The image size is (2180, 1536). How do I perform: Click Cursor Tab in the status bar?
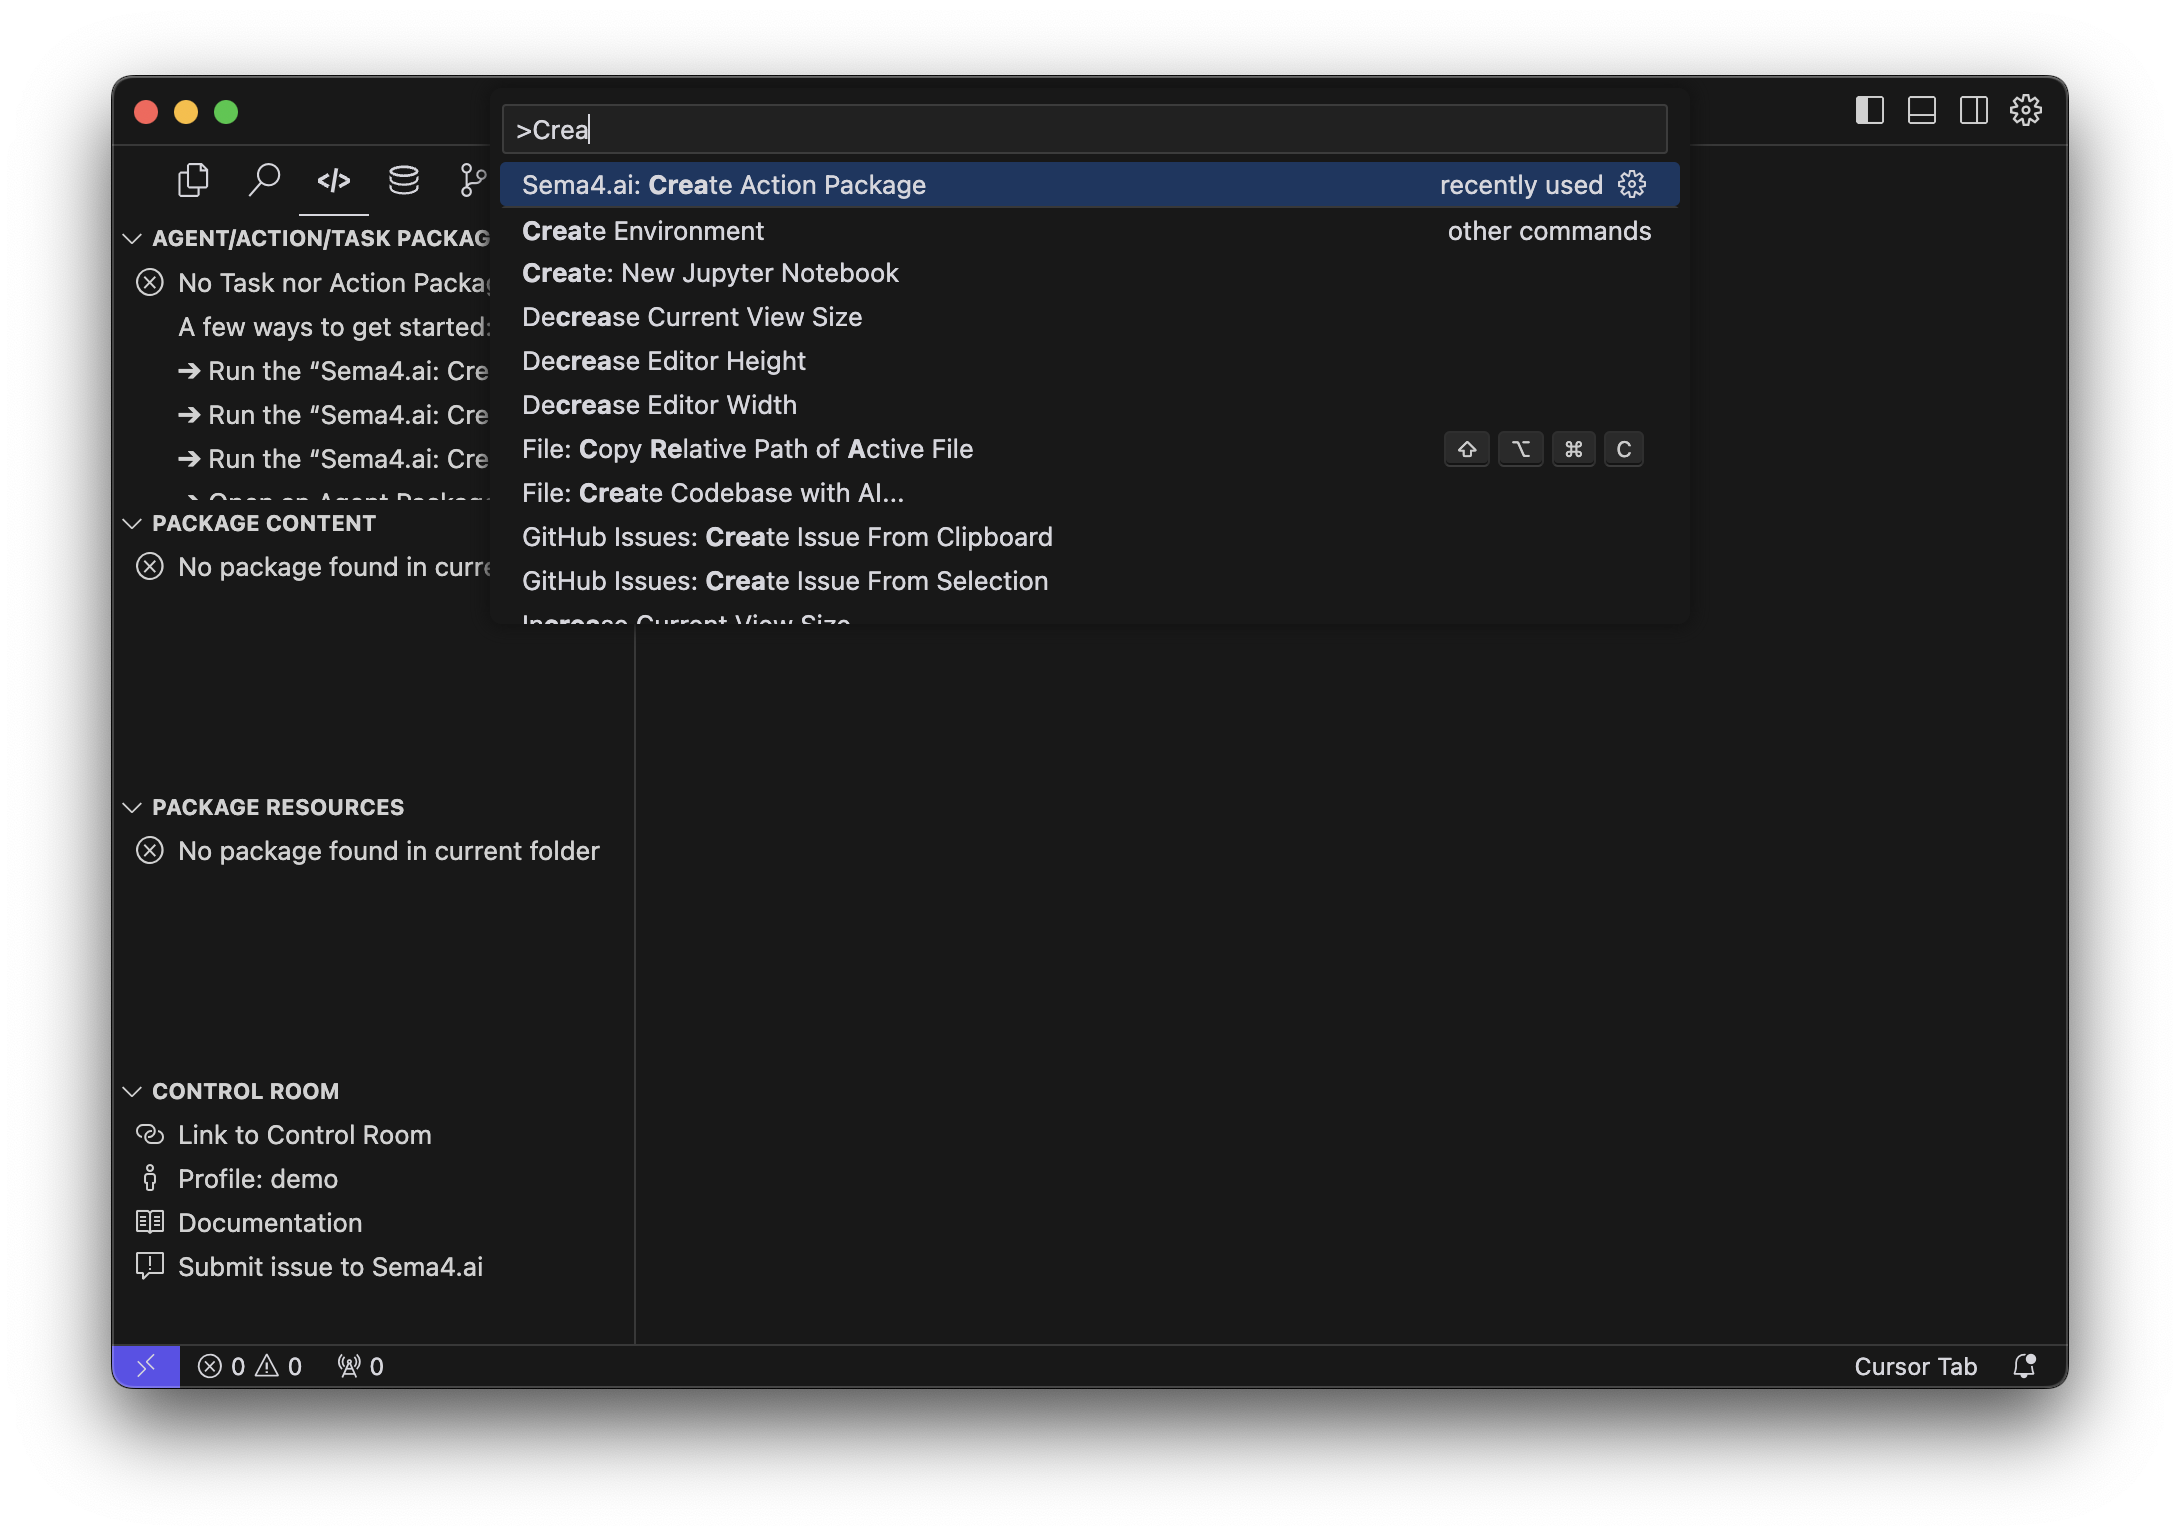coord(1915,1366)
